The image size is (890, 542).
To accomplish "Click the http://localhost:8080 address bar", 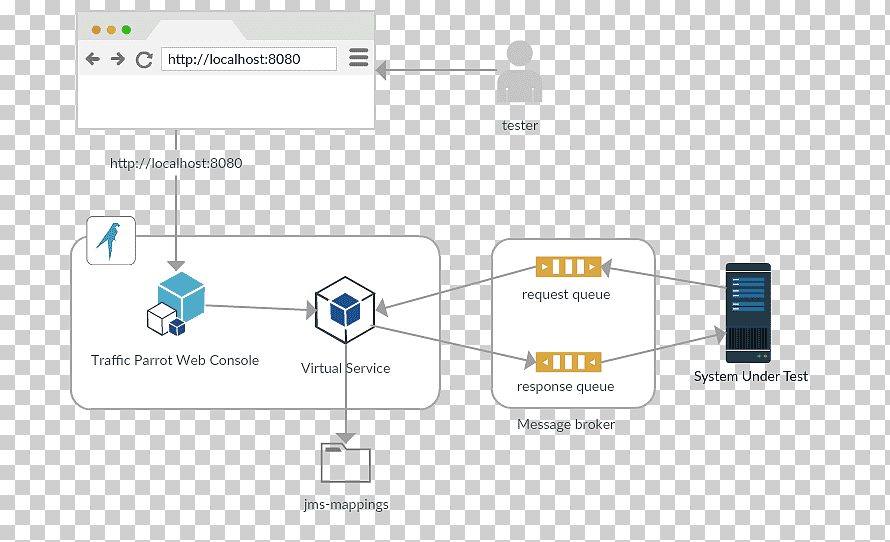I will pyautogui.click(x=249, y=59).
